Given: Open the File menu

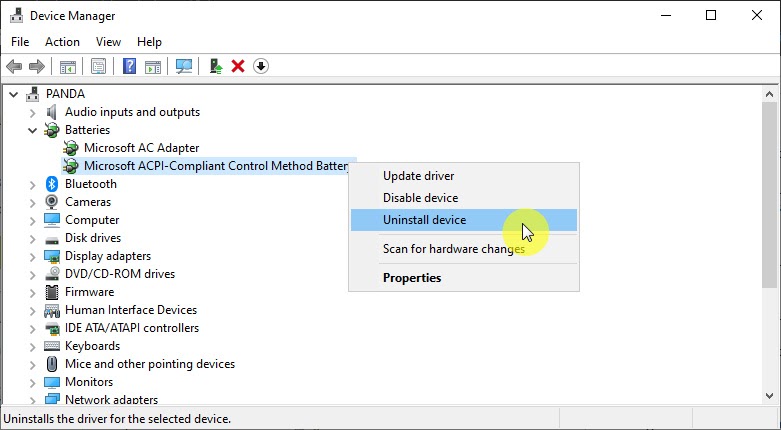Looking at the screenshot, I should tap(20, 42).
